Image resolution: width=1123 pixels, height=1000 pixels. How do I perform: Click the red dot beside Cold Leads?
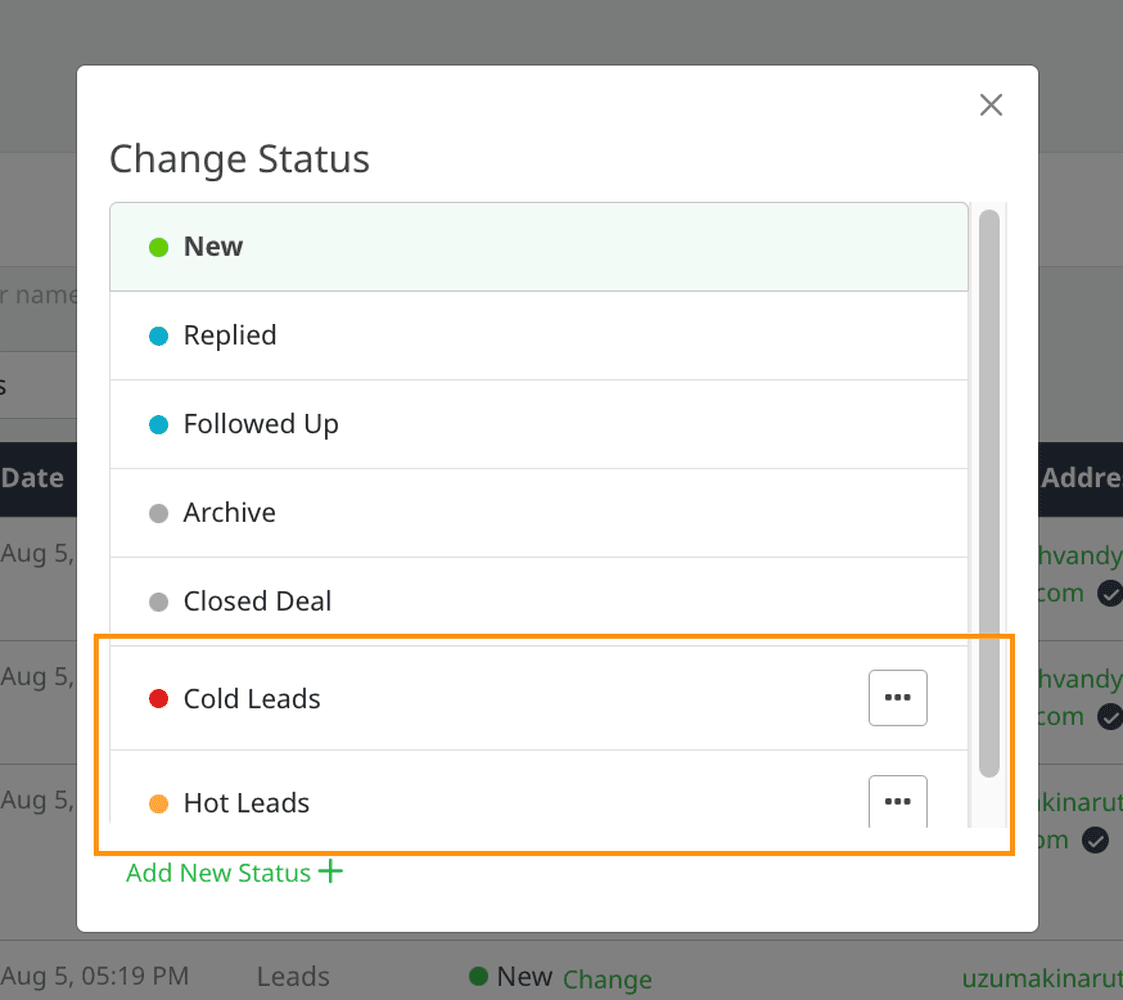pyautogui.click(x=158, y=698)
